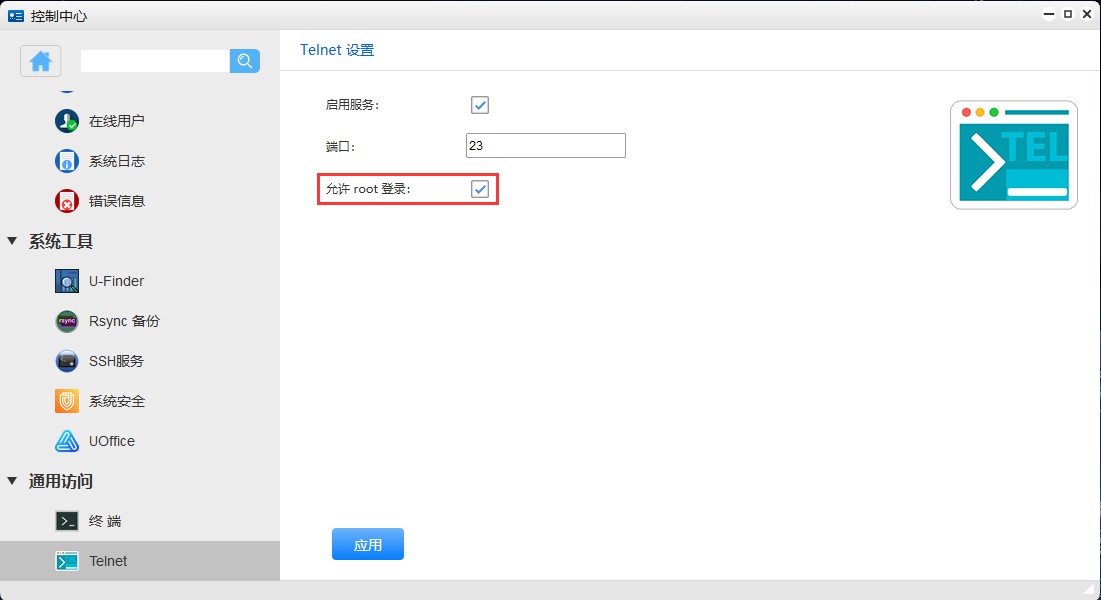Switch to the Telnet 设置 page header
The height and width of the screenshot is (600, 1101).
pyautogui.click(x=336, y=49)
